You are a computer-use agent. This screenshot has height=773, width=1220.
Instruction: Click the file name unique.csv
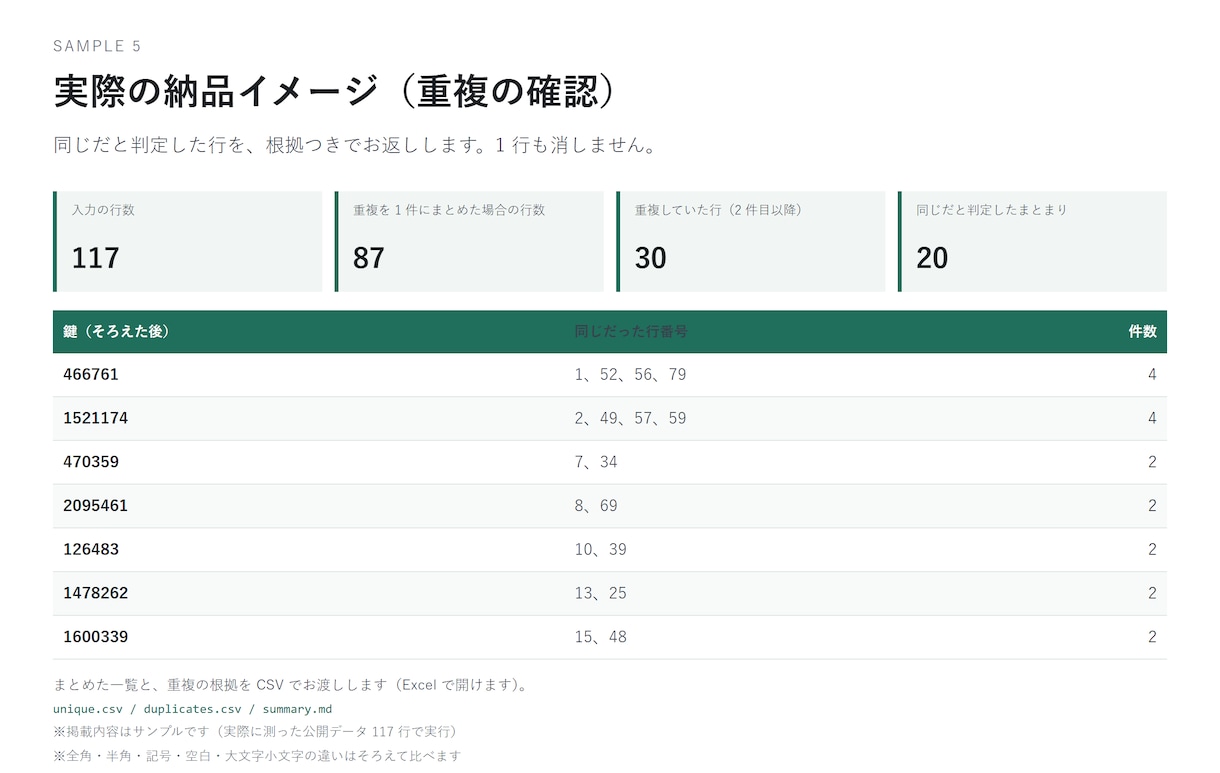point(88,709)
